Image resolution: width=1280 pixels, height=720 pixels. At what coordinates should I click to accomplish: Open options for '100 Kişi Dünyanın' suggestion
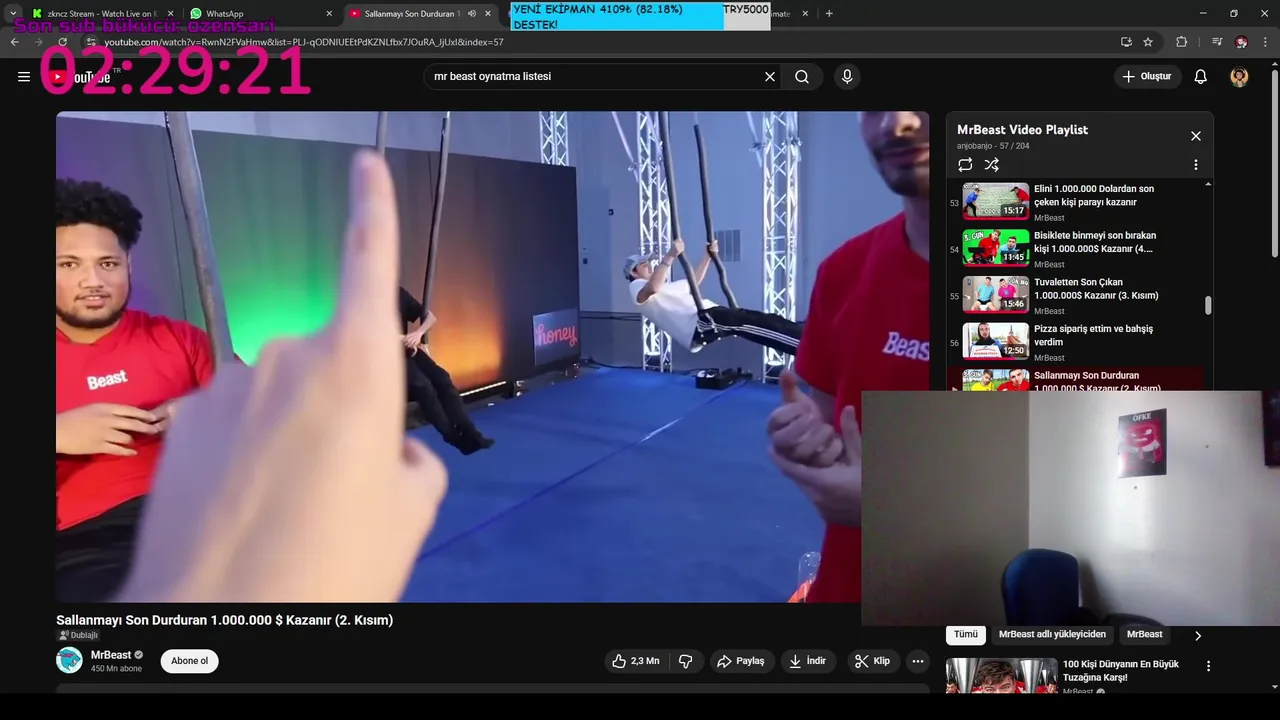1208,666
